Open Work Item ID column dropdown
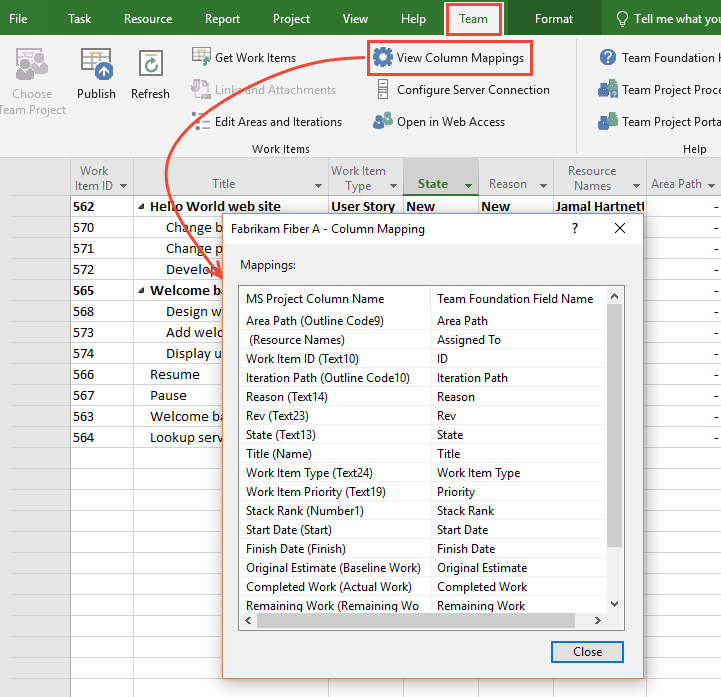Viewport: 721px width, 697px height. [123, 186]
